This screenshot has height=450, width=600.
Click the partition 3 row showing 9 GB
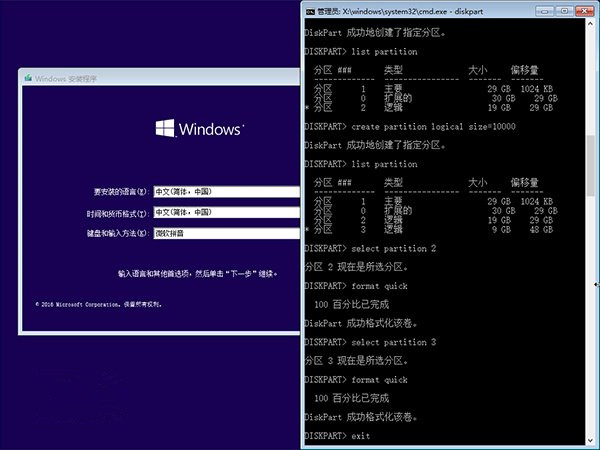pyautogui.click(x=430, y=230)
